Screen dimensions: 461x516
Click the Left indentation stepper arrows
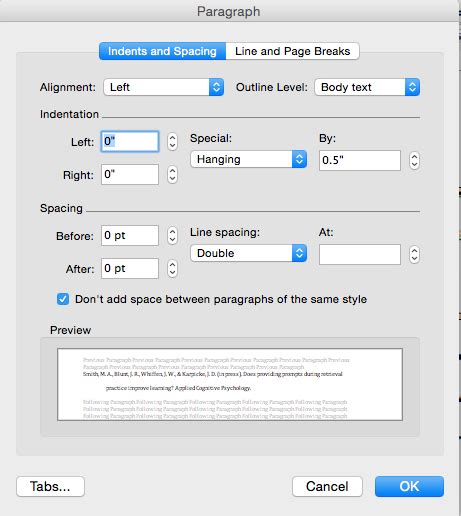point(172,142)
